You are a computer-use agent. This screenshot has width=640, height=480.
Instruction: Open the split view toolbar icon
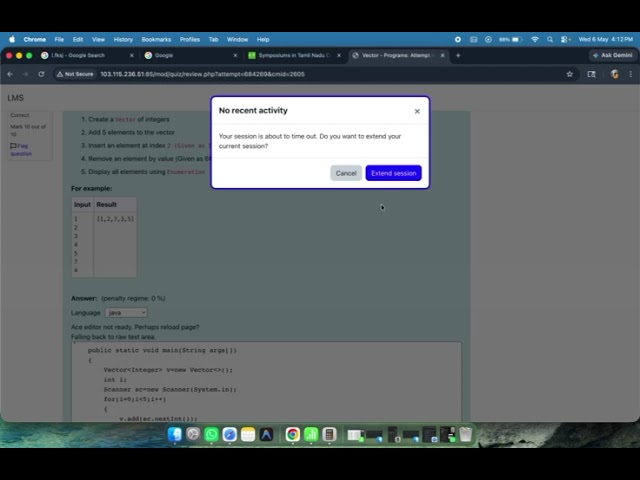[591, 74]
